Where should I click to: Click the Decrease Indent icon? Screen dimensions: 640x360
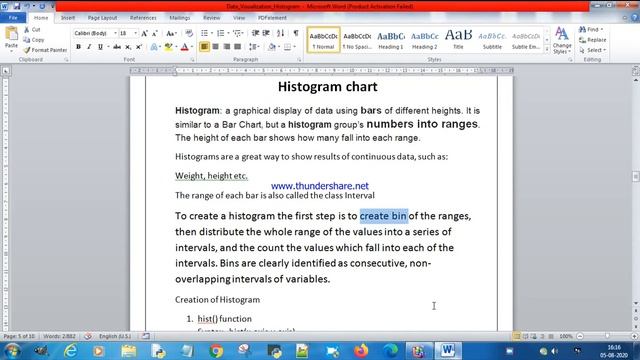point(256,33)
